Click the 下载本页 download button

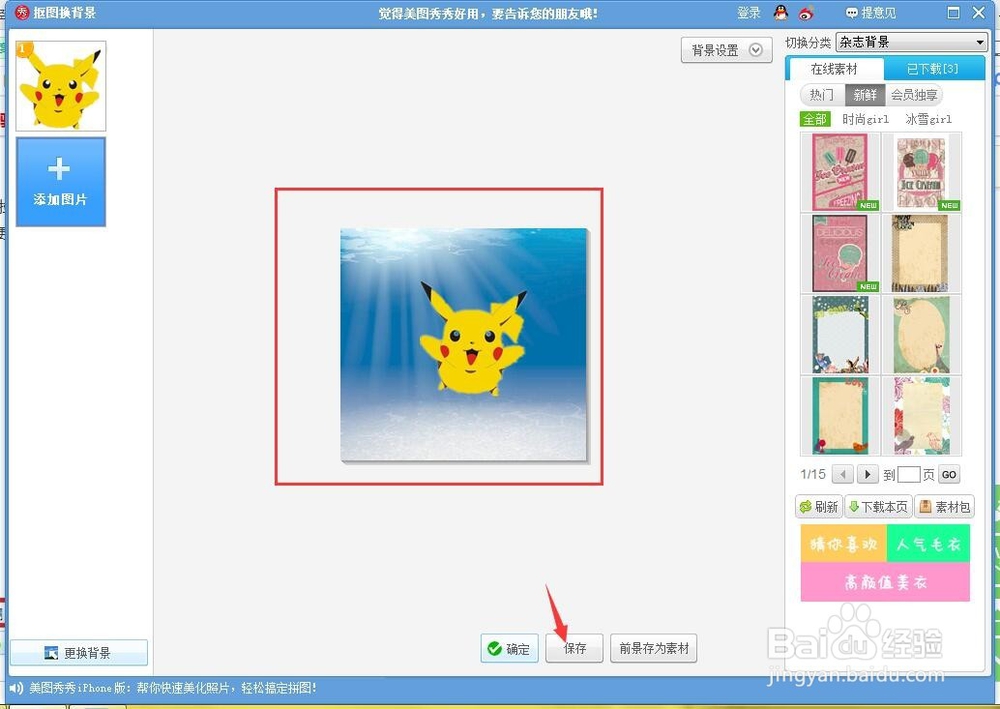click(x=878, y=507)
